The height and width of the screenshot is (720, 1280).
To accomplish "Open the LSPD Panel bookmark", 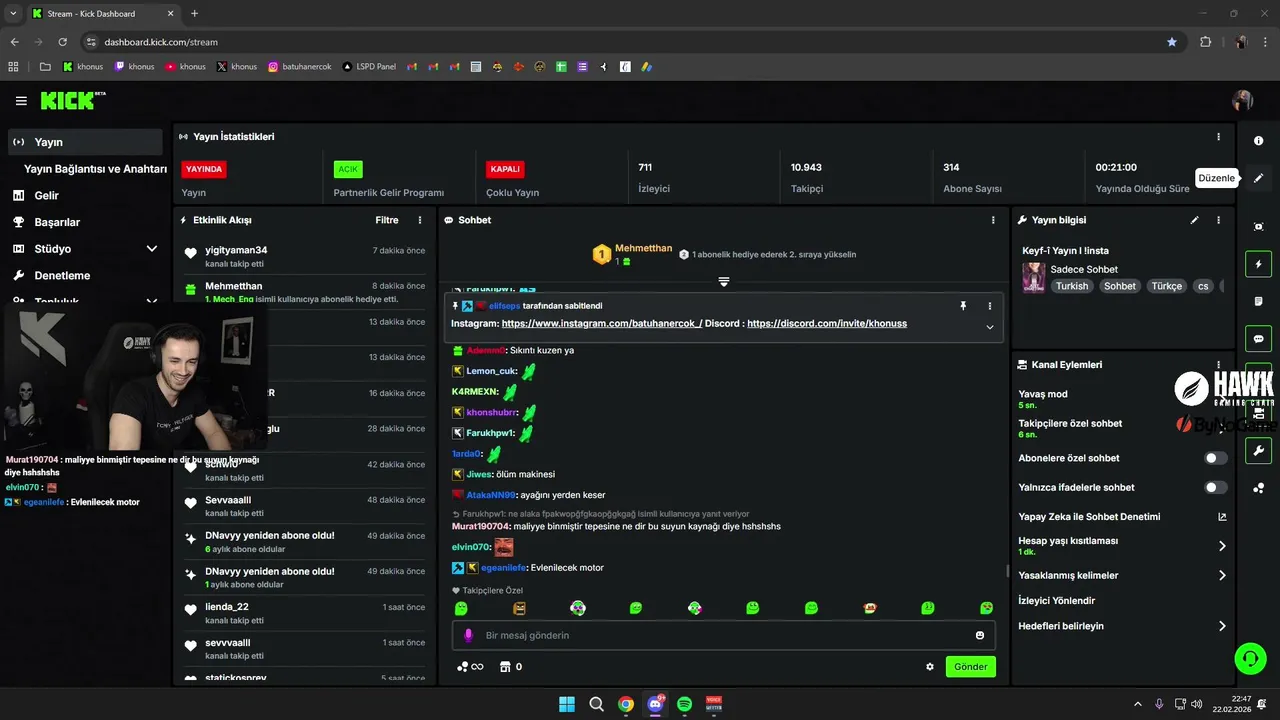I will tap(369, 67).
